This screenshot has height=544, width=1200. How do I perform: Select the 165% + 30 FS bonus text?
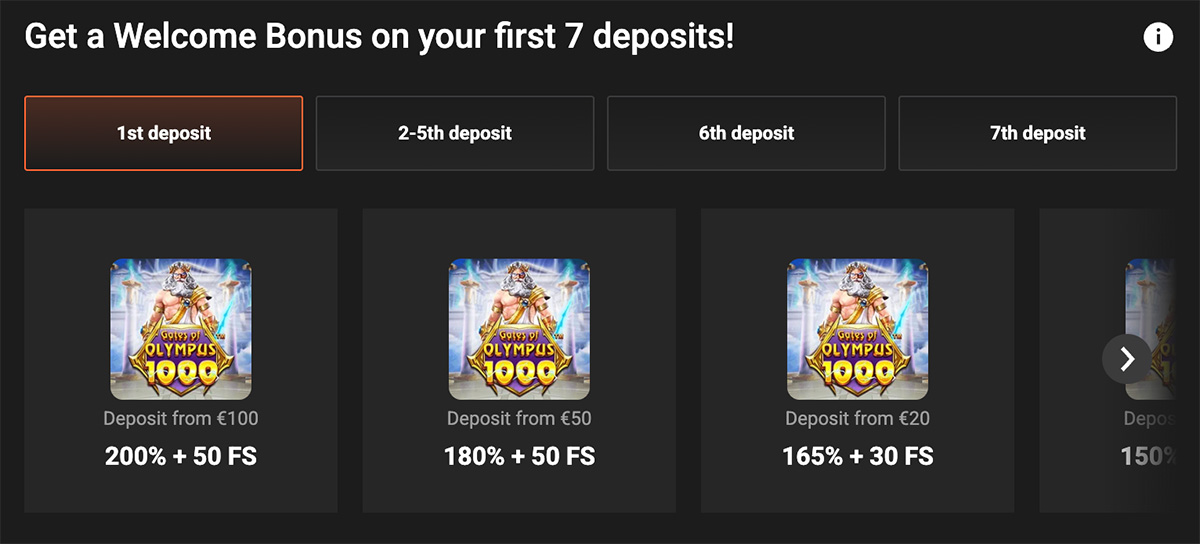[857, 457]
